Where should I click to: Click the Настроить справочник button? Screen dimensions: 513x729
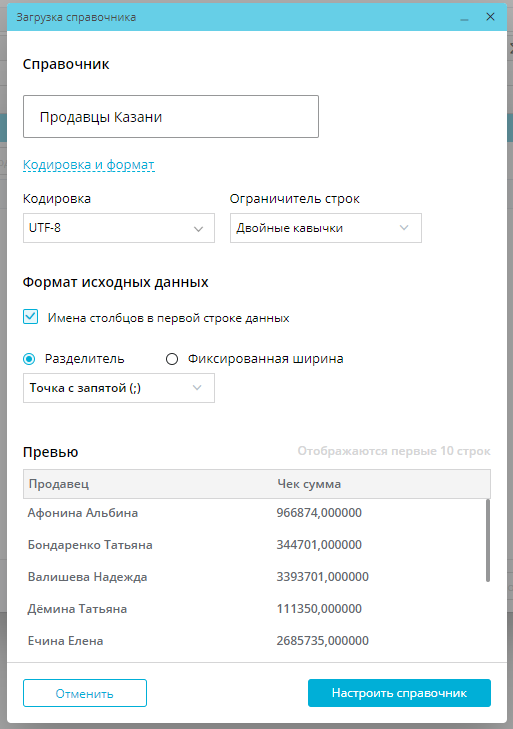[399, 693]
